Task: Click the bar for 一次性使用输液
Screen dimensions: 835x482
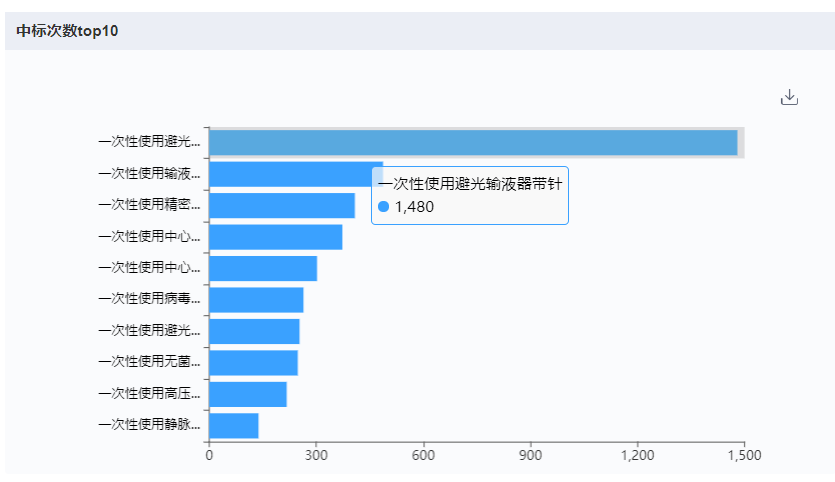Action: pos(296,174)
